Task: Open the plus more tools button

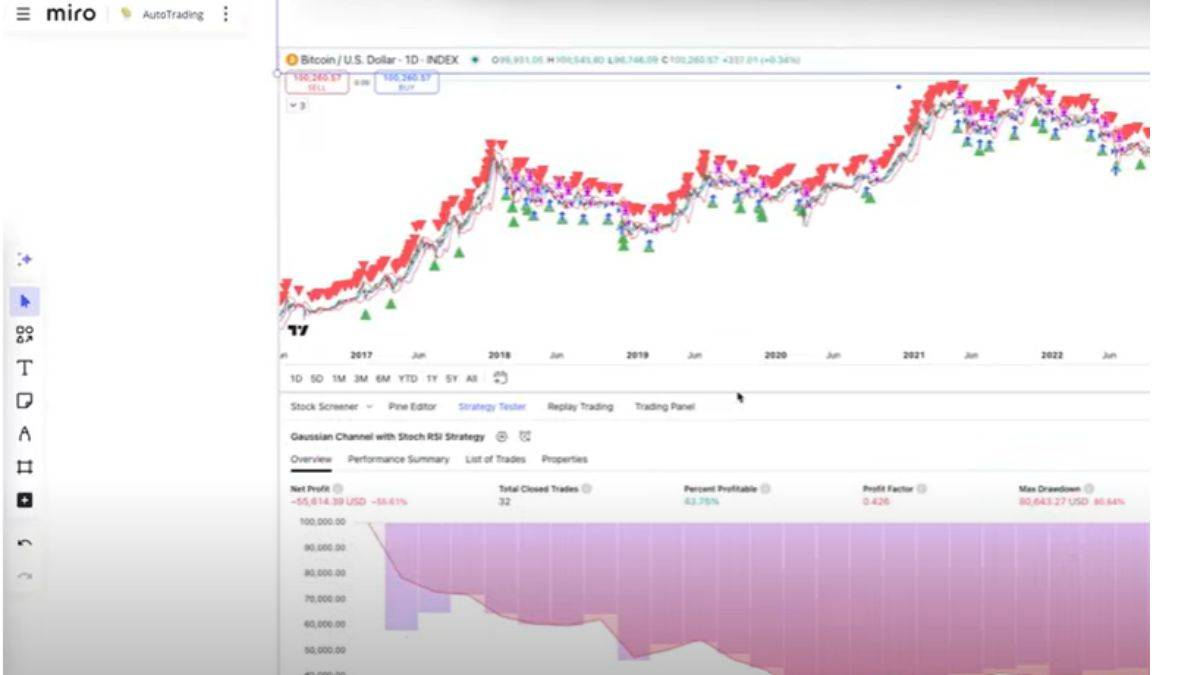Action: 25,500
